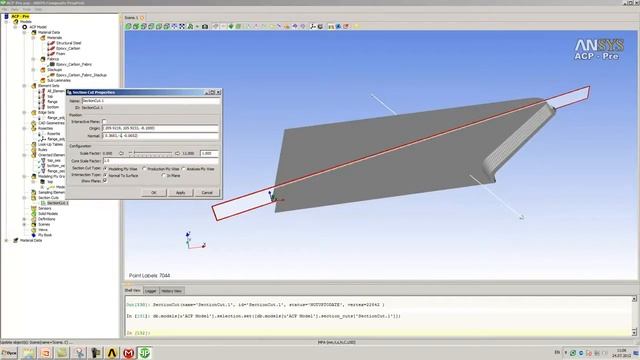The image size is (640, 360).
Task: Click the Look-Up Tables tree node
Action: pyautogui.click(x=51, y=144)
